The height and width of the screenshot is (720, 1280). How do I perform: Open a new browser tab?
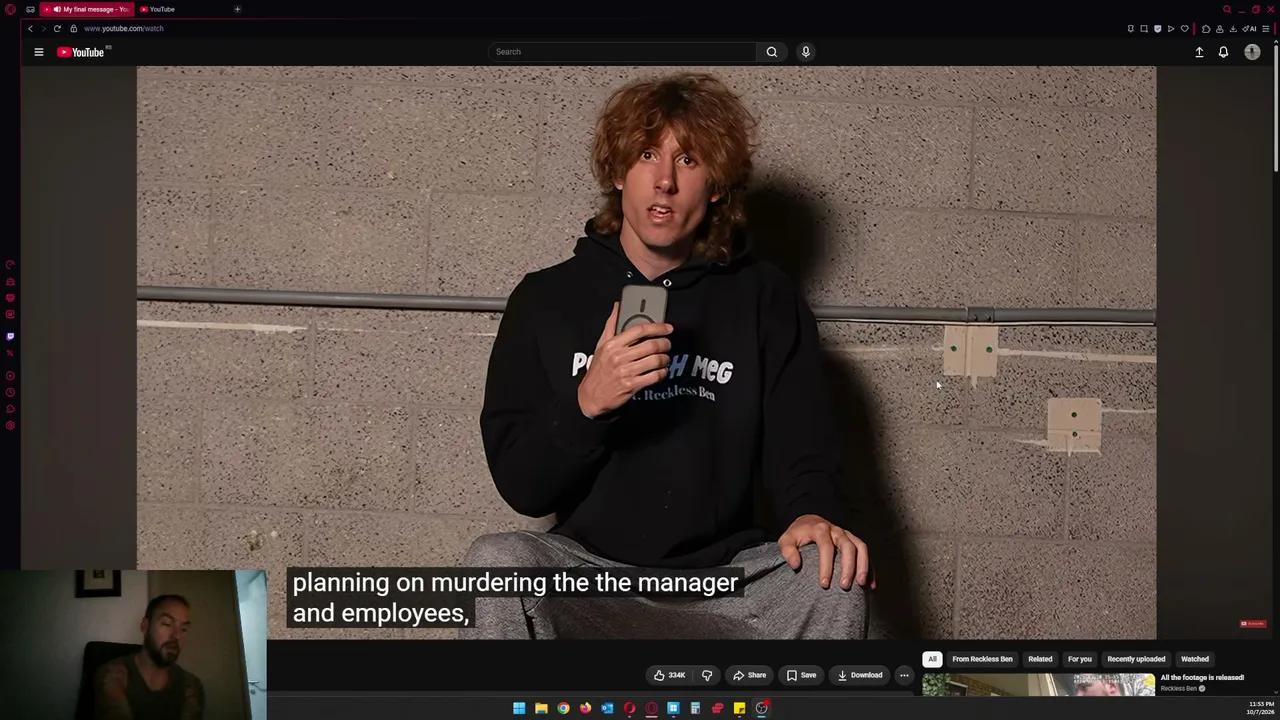[237, 9]
